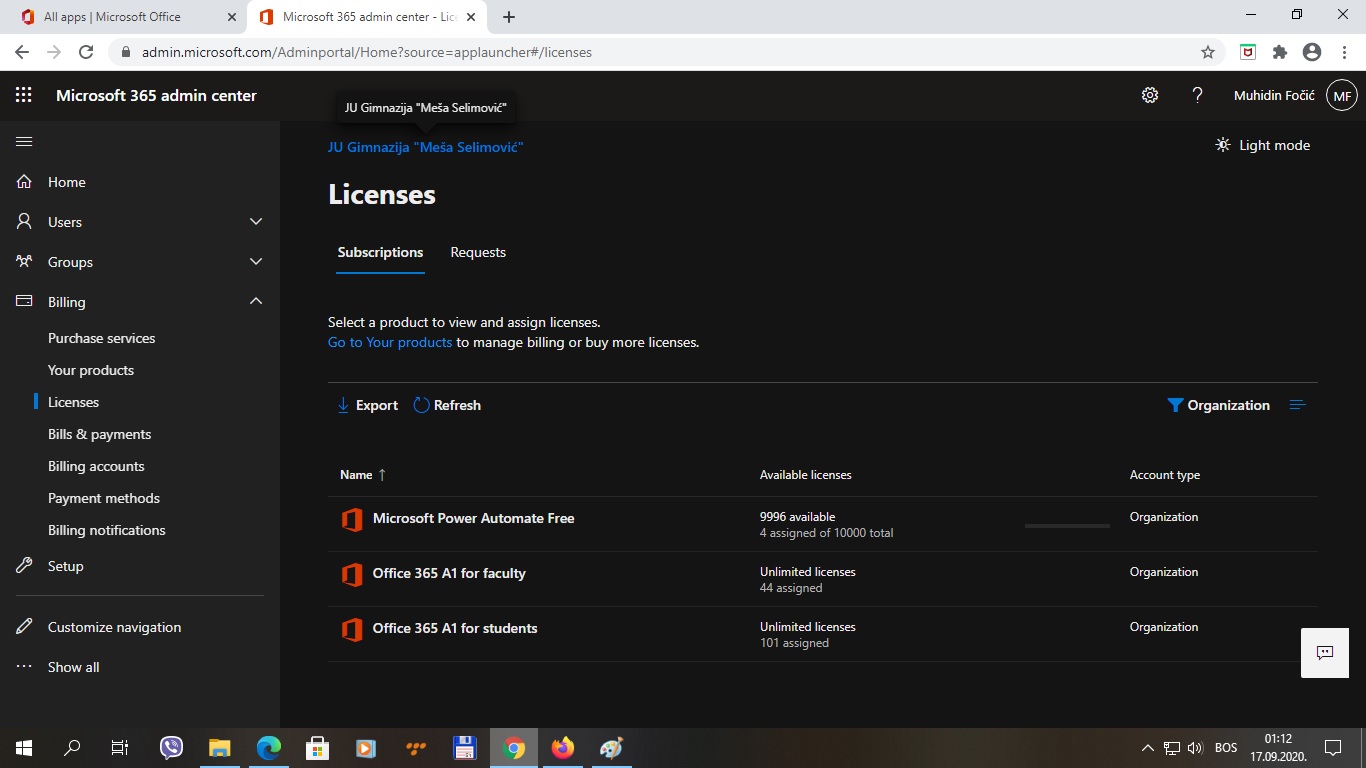Image resolution: width=1366 pixels, height=768 pixels.
Task: Open Chrome profile icon
Action: pos(1312,52)
